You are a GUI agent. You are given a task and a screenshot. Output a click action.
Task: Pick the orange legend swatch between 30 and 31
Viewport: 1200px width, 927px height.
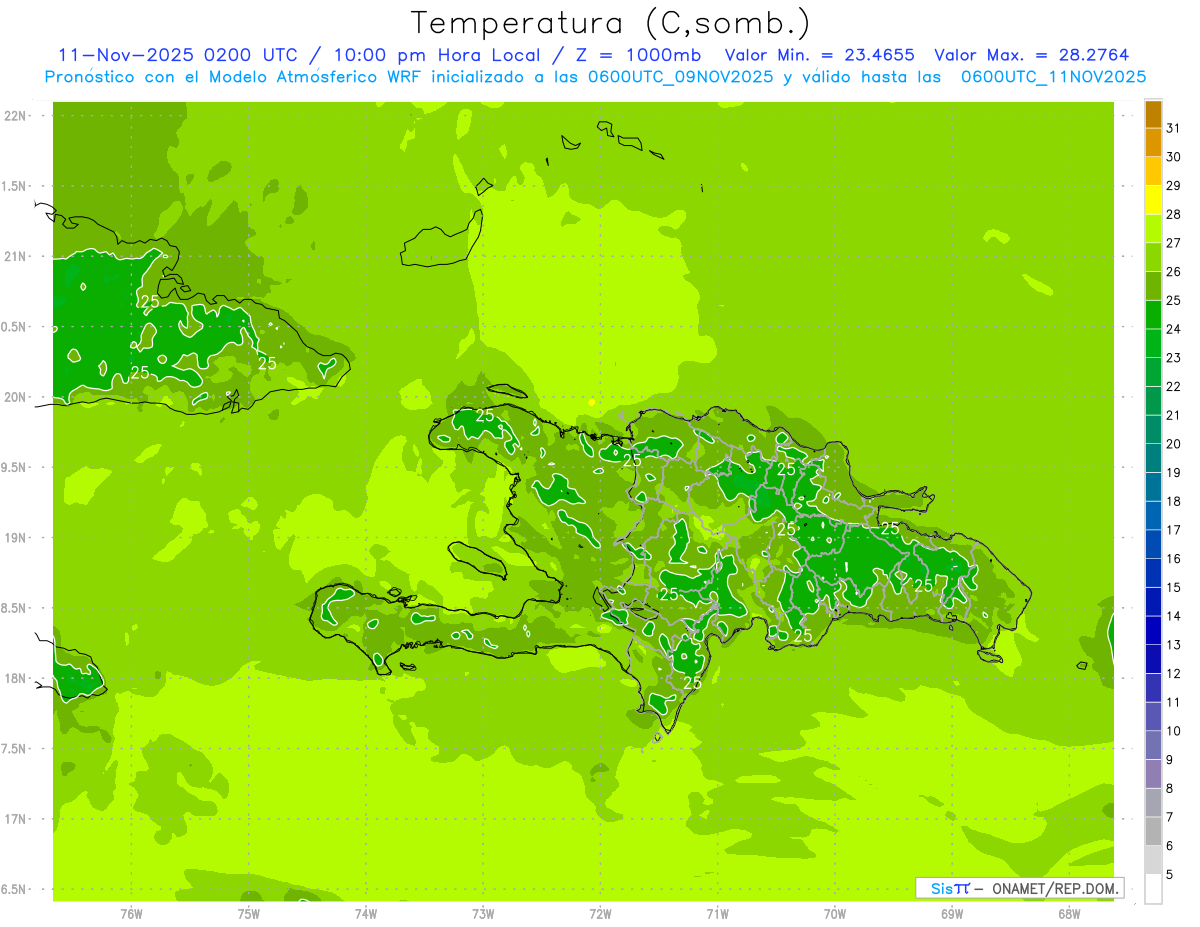tap(1153, 143)
